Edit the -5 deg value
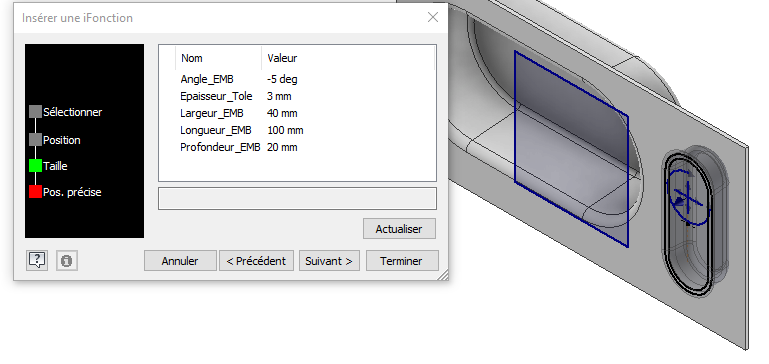This screenshot has width=769, height=364. coord(282,79)
